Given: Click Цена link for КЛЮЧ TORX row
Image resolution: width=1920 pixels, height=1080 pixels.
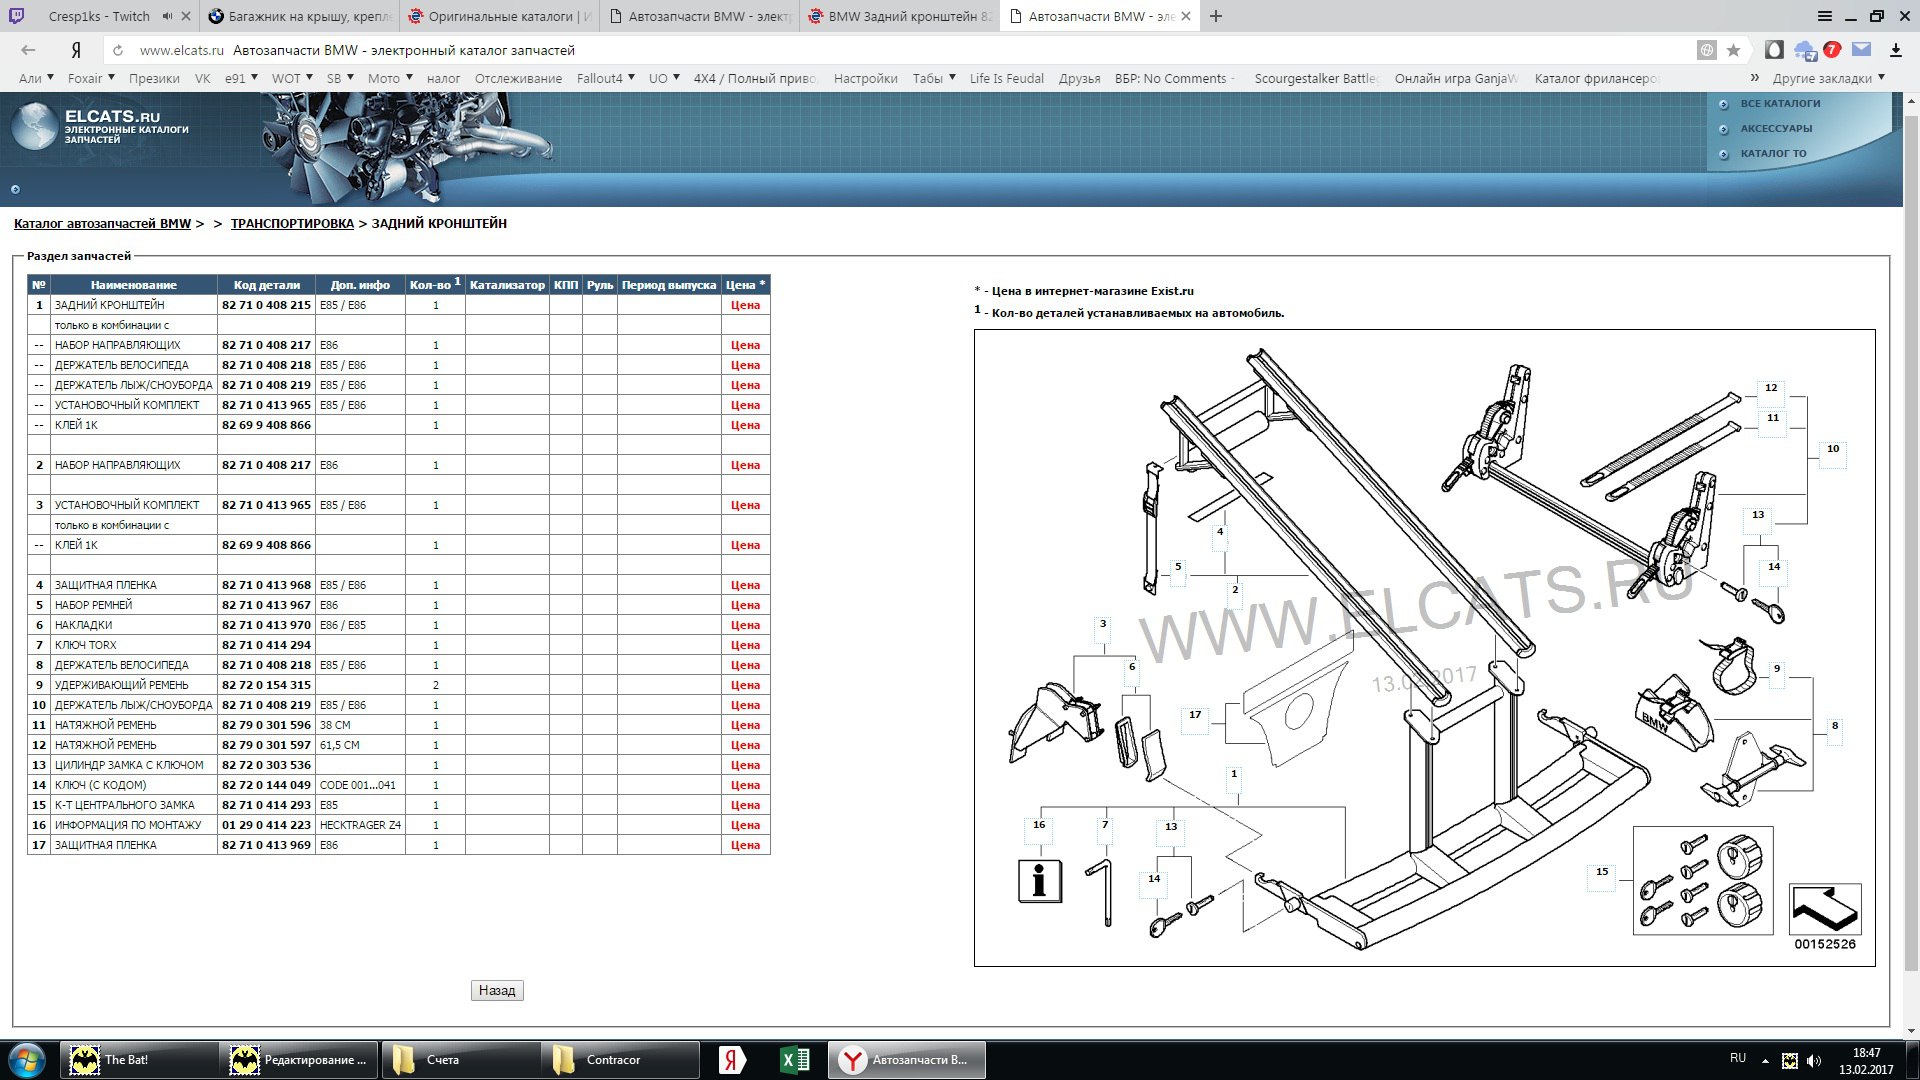Looking at the screenshot, I should [745, 645].
